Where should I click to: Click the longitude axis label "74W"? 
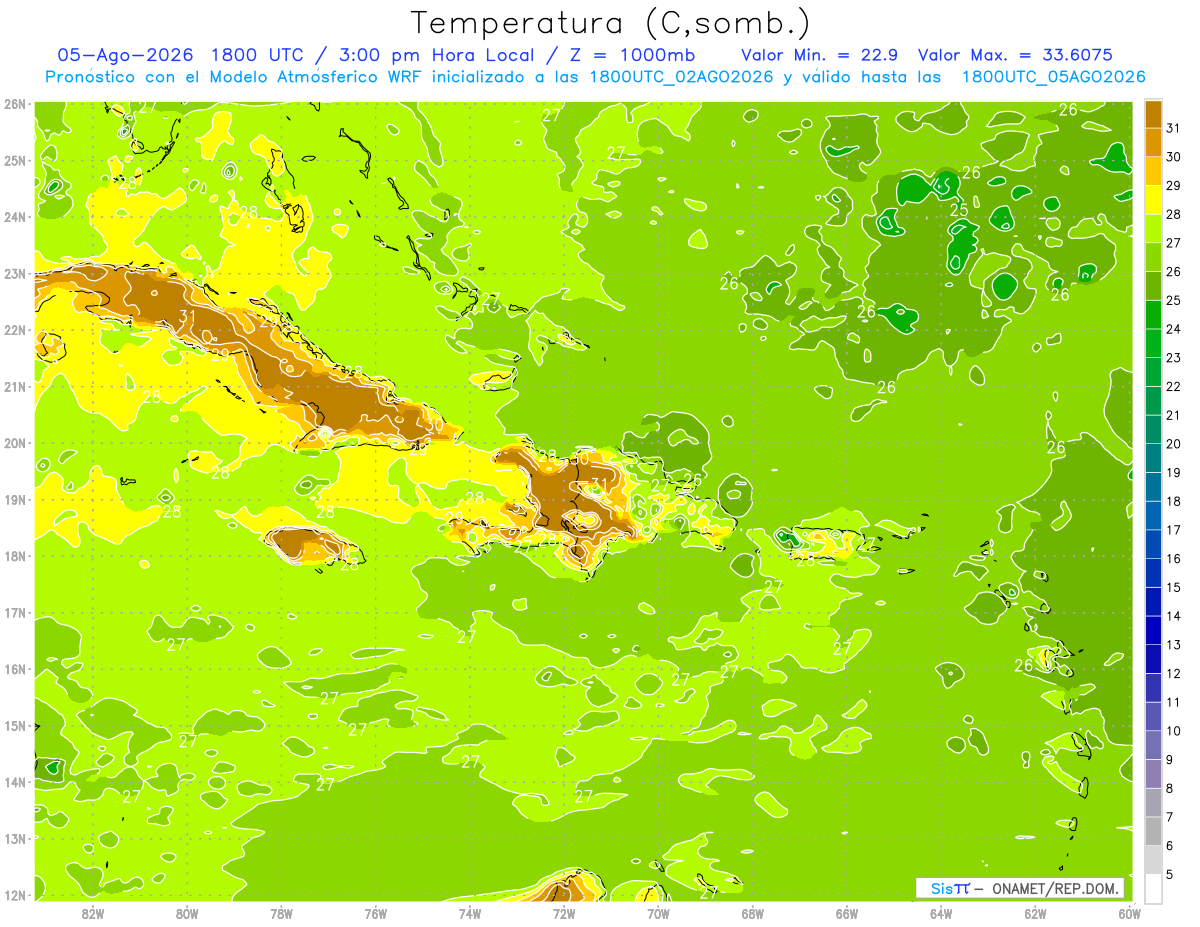pos(470,914)
